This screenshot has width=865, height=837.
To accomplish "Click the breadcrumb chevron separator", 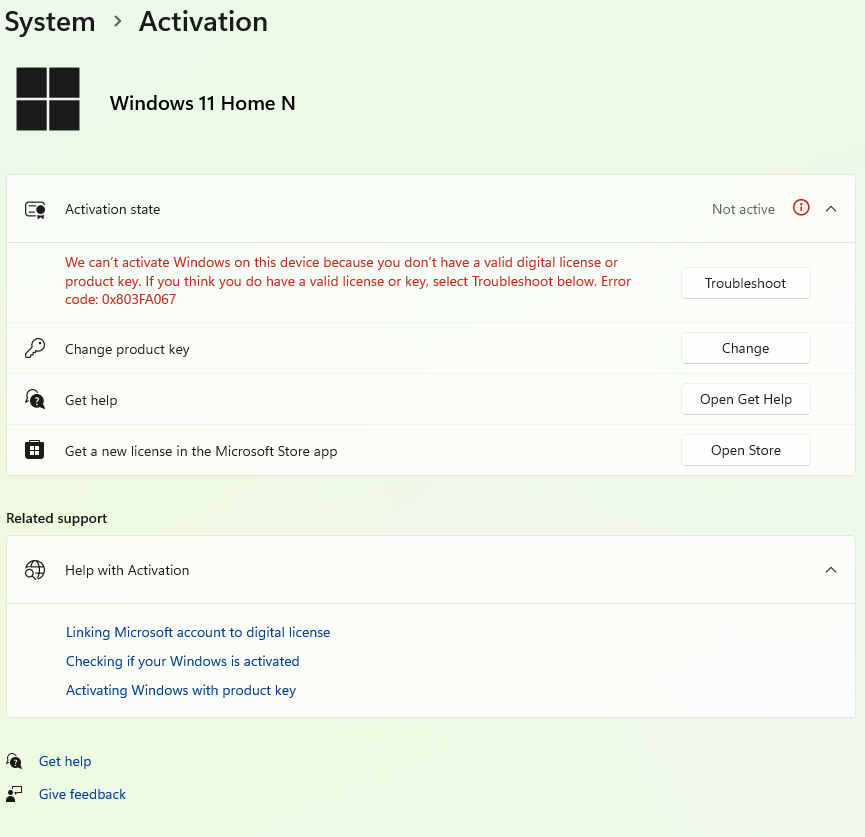I will click(x=117, y=22).
